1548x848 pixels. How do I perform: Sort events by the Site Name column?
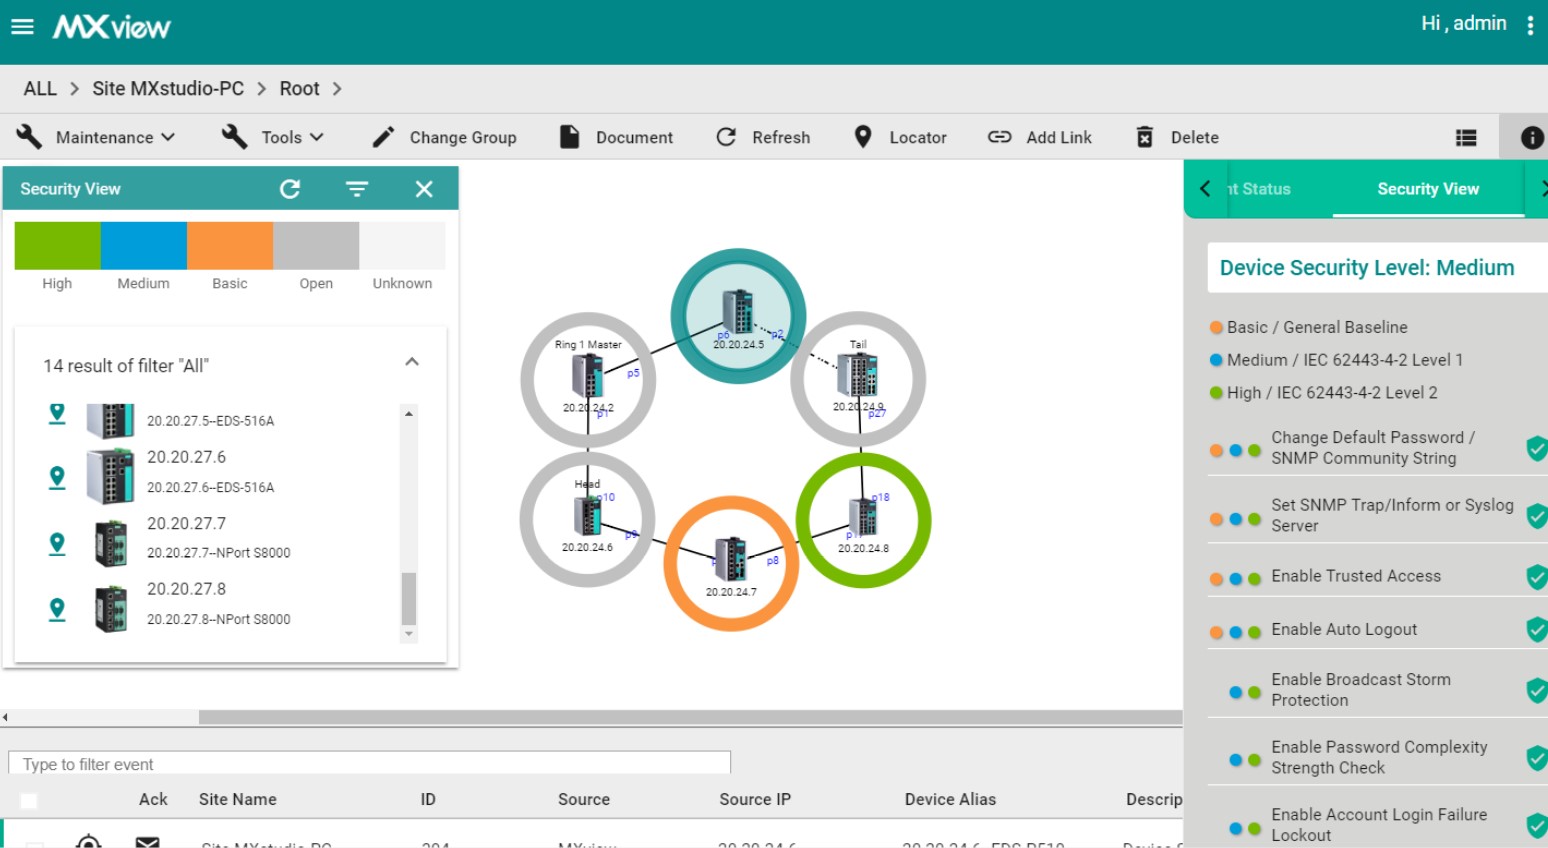237,799
